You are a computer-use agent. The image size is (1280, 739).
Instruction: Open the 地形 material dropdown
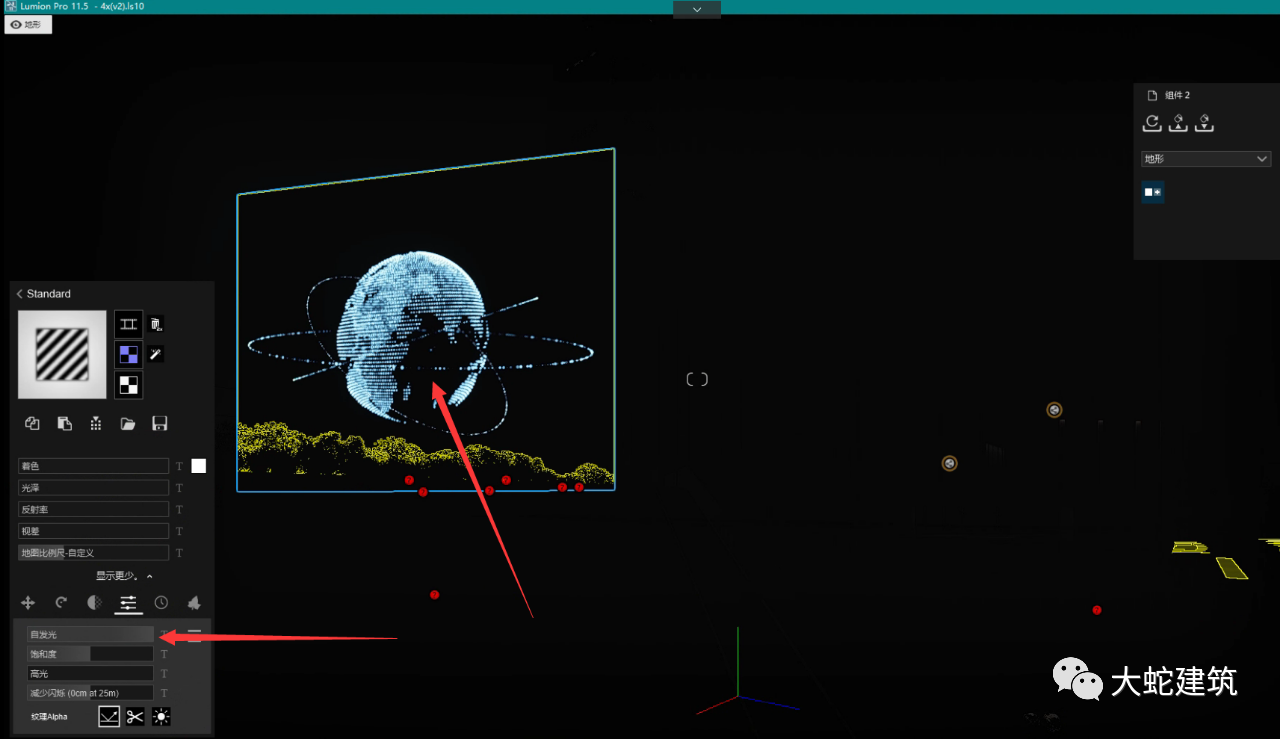point(1206,159)
